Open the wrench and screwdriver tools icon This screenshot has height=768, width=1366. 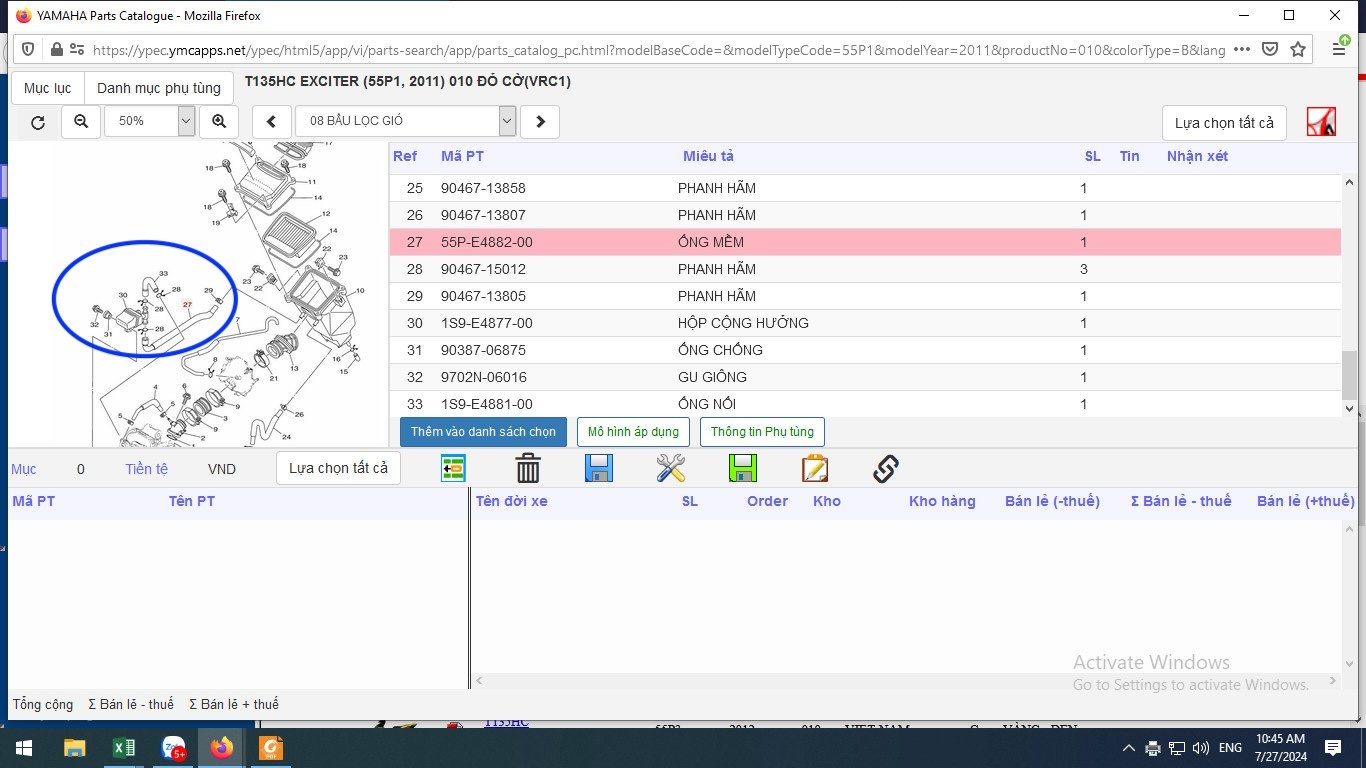tap(671, 468)
